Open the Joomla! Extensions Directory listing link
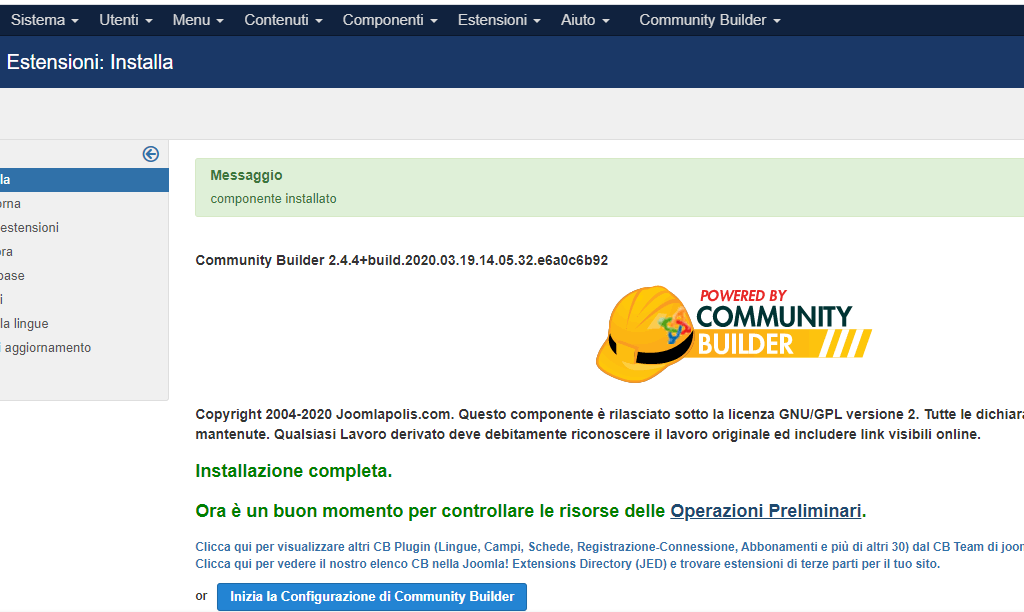The image size is (1024, 612). [568, 564]
